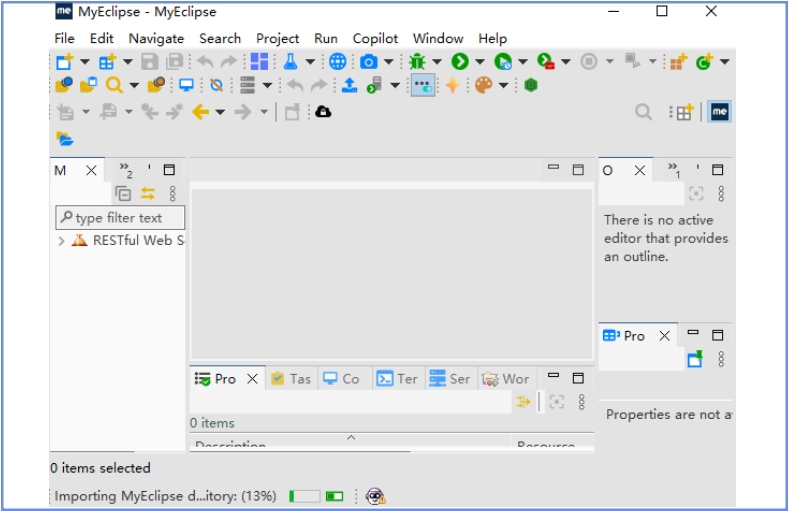
Task: Click the blue globe web browser icon
Action: click(x=337, y=62)
